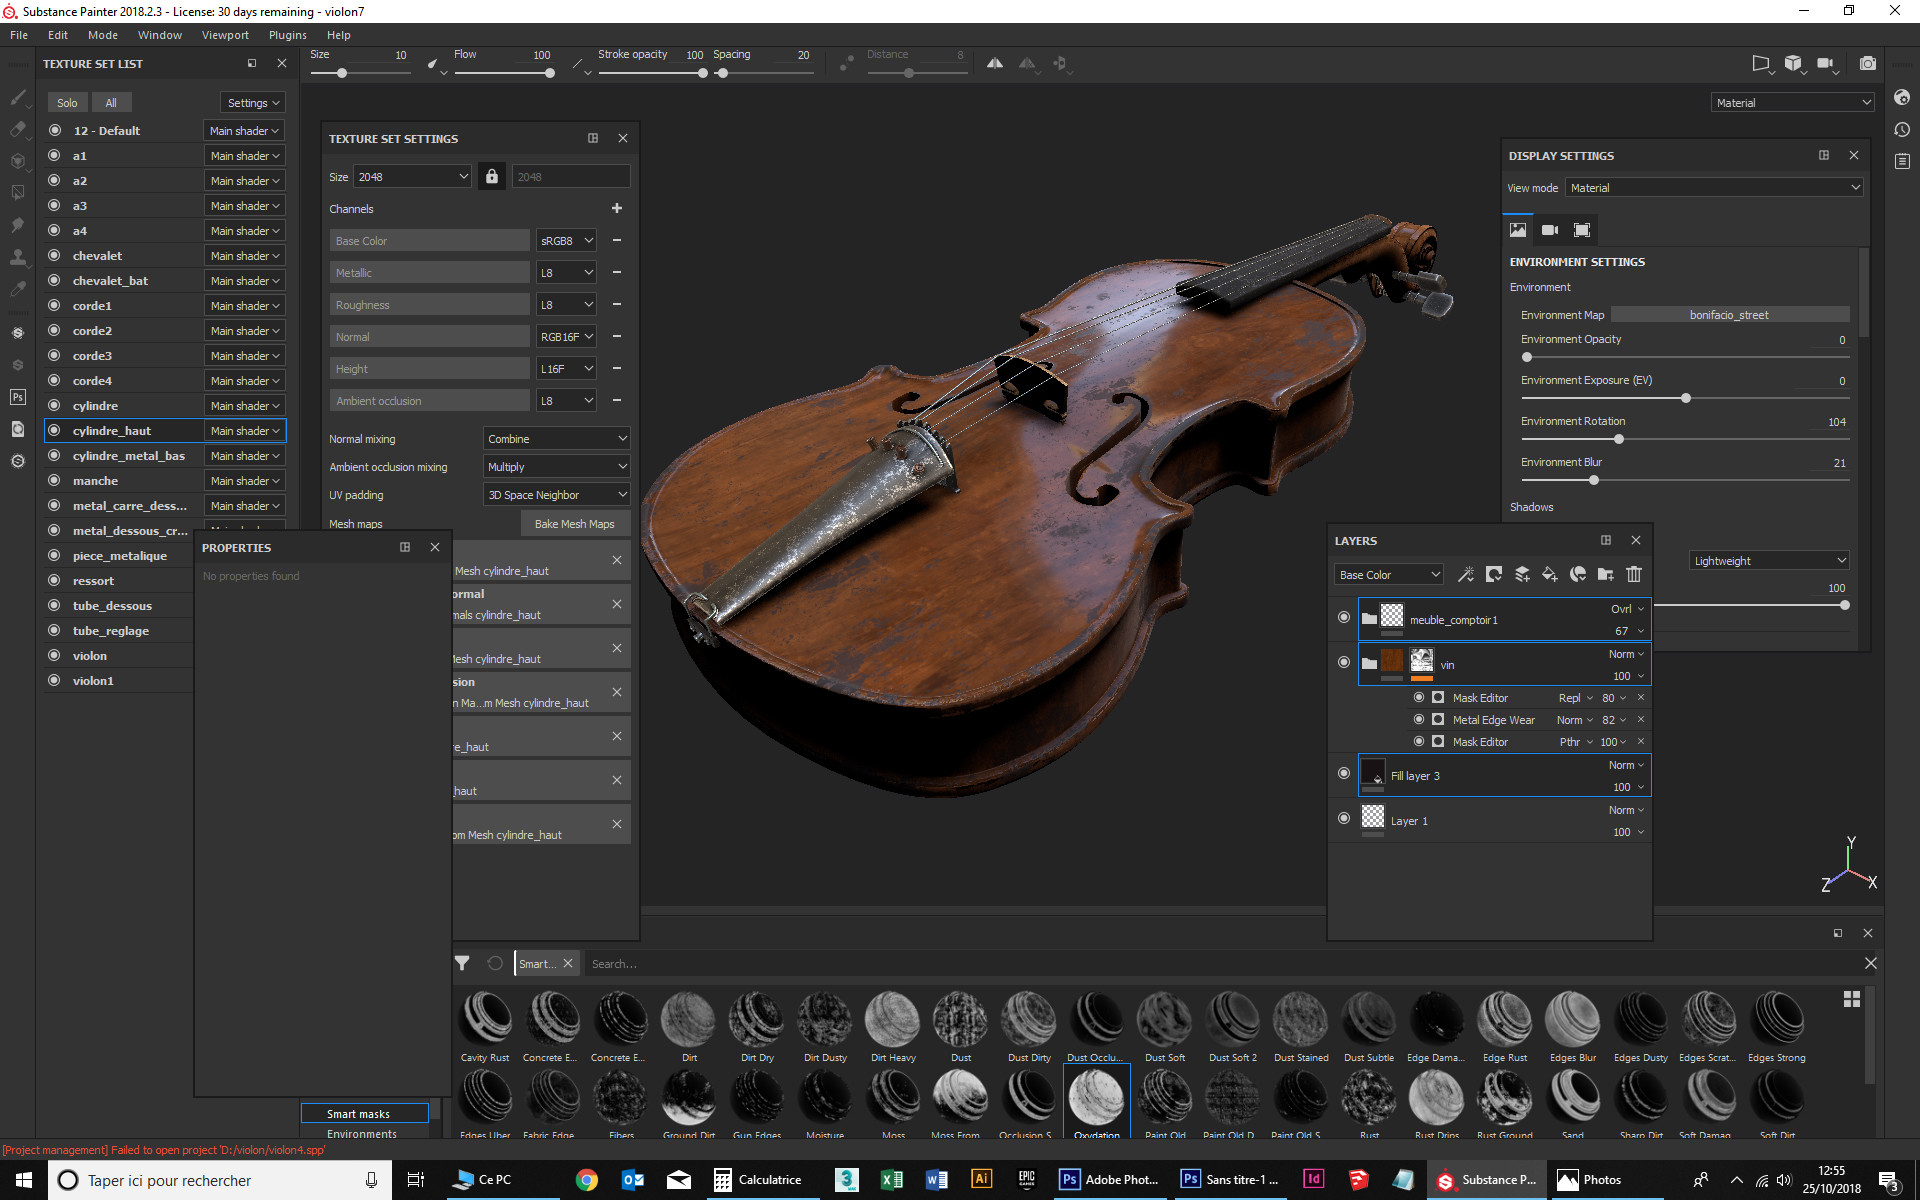Screen dimensions: 1920x1200
Task: Toggle visibility of Fill layer 3
Action: (x=1343, y=773)
